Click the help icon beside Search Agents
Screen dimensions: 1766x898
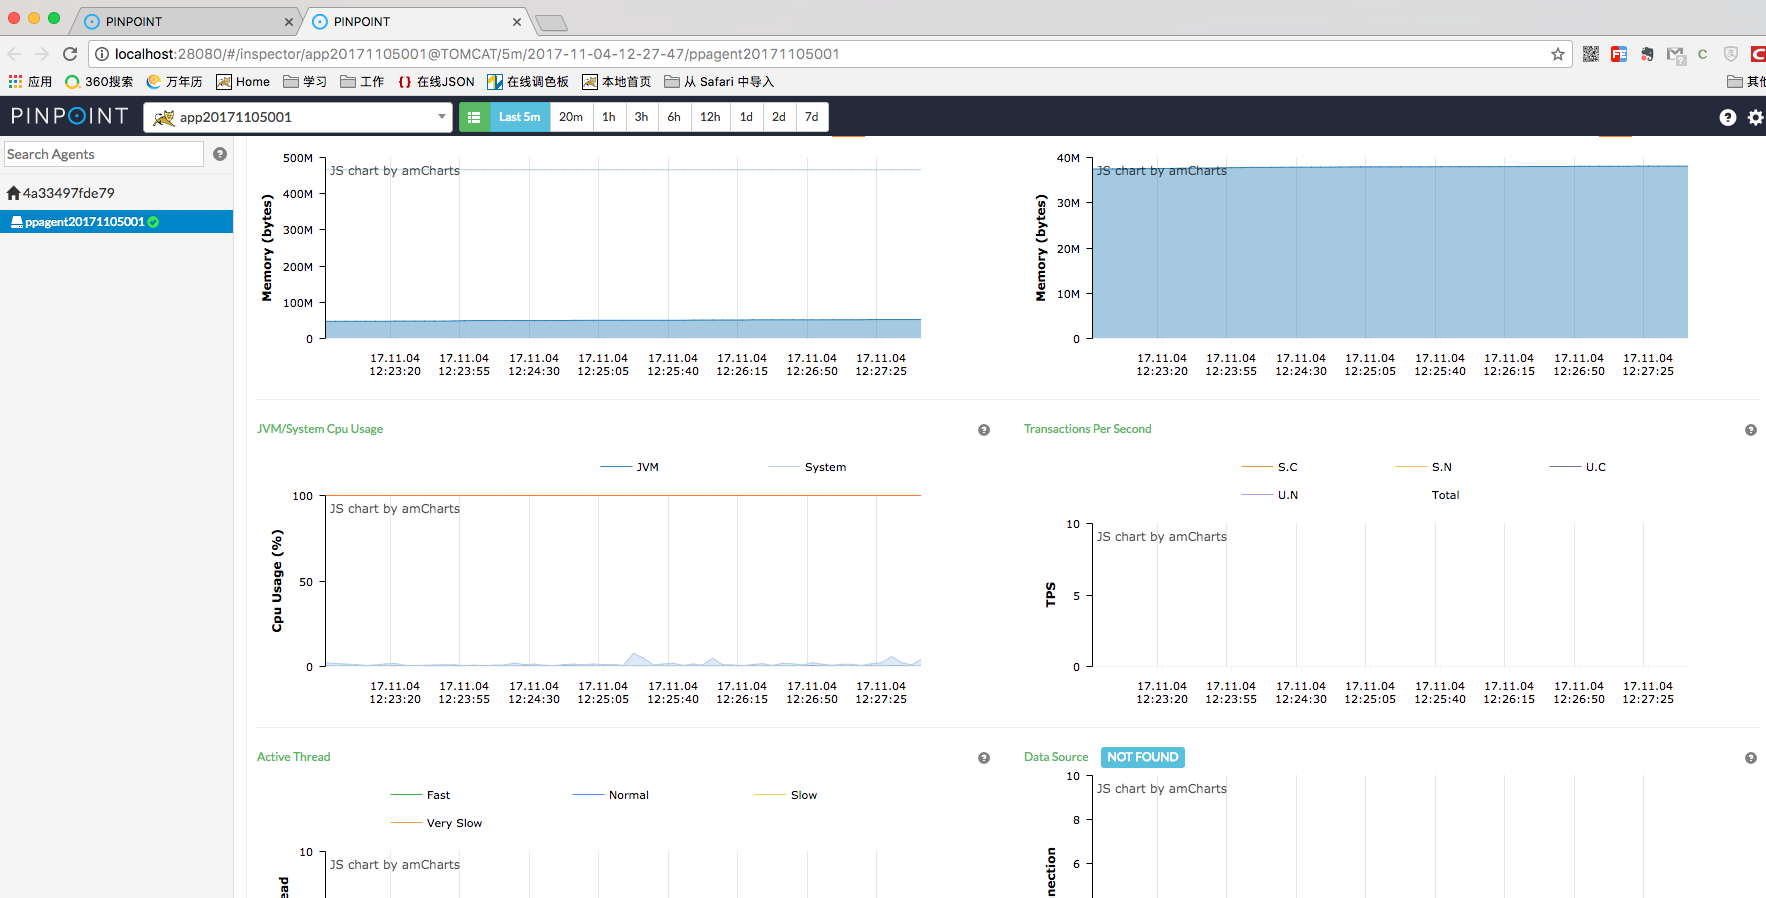pos(220,154)
